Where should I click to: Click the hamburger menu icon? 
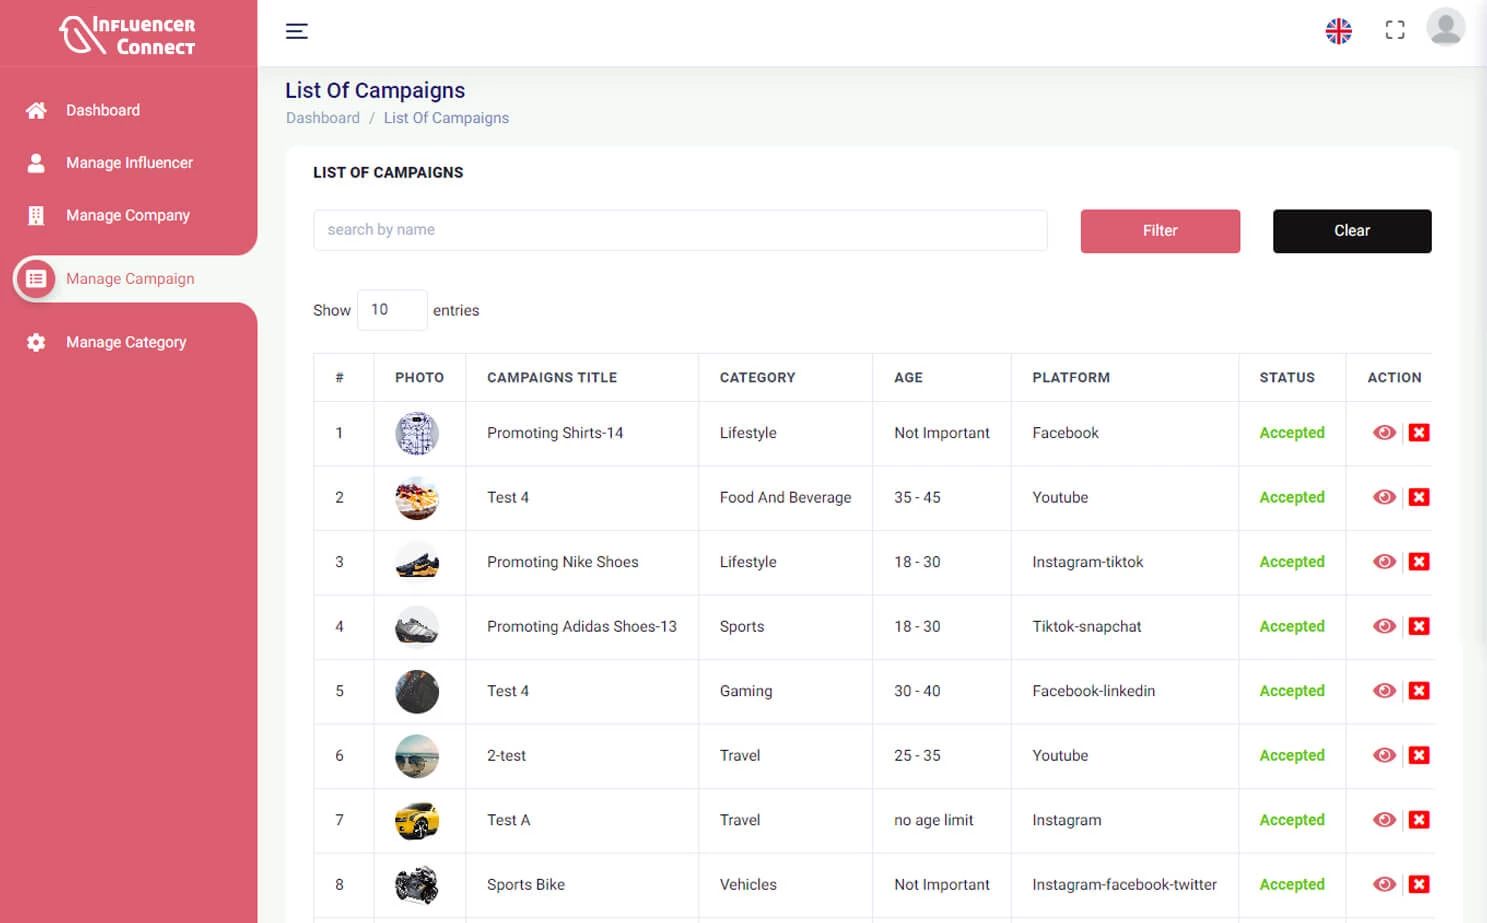(x=297, y=31)
